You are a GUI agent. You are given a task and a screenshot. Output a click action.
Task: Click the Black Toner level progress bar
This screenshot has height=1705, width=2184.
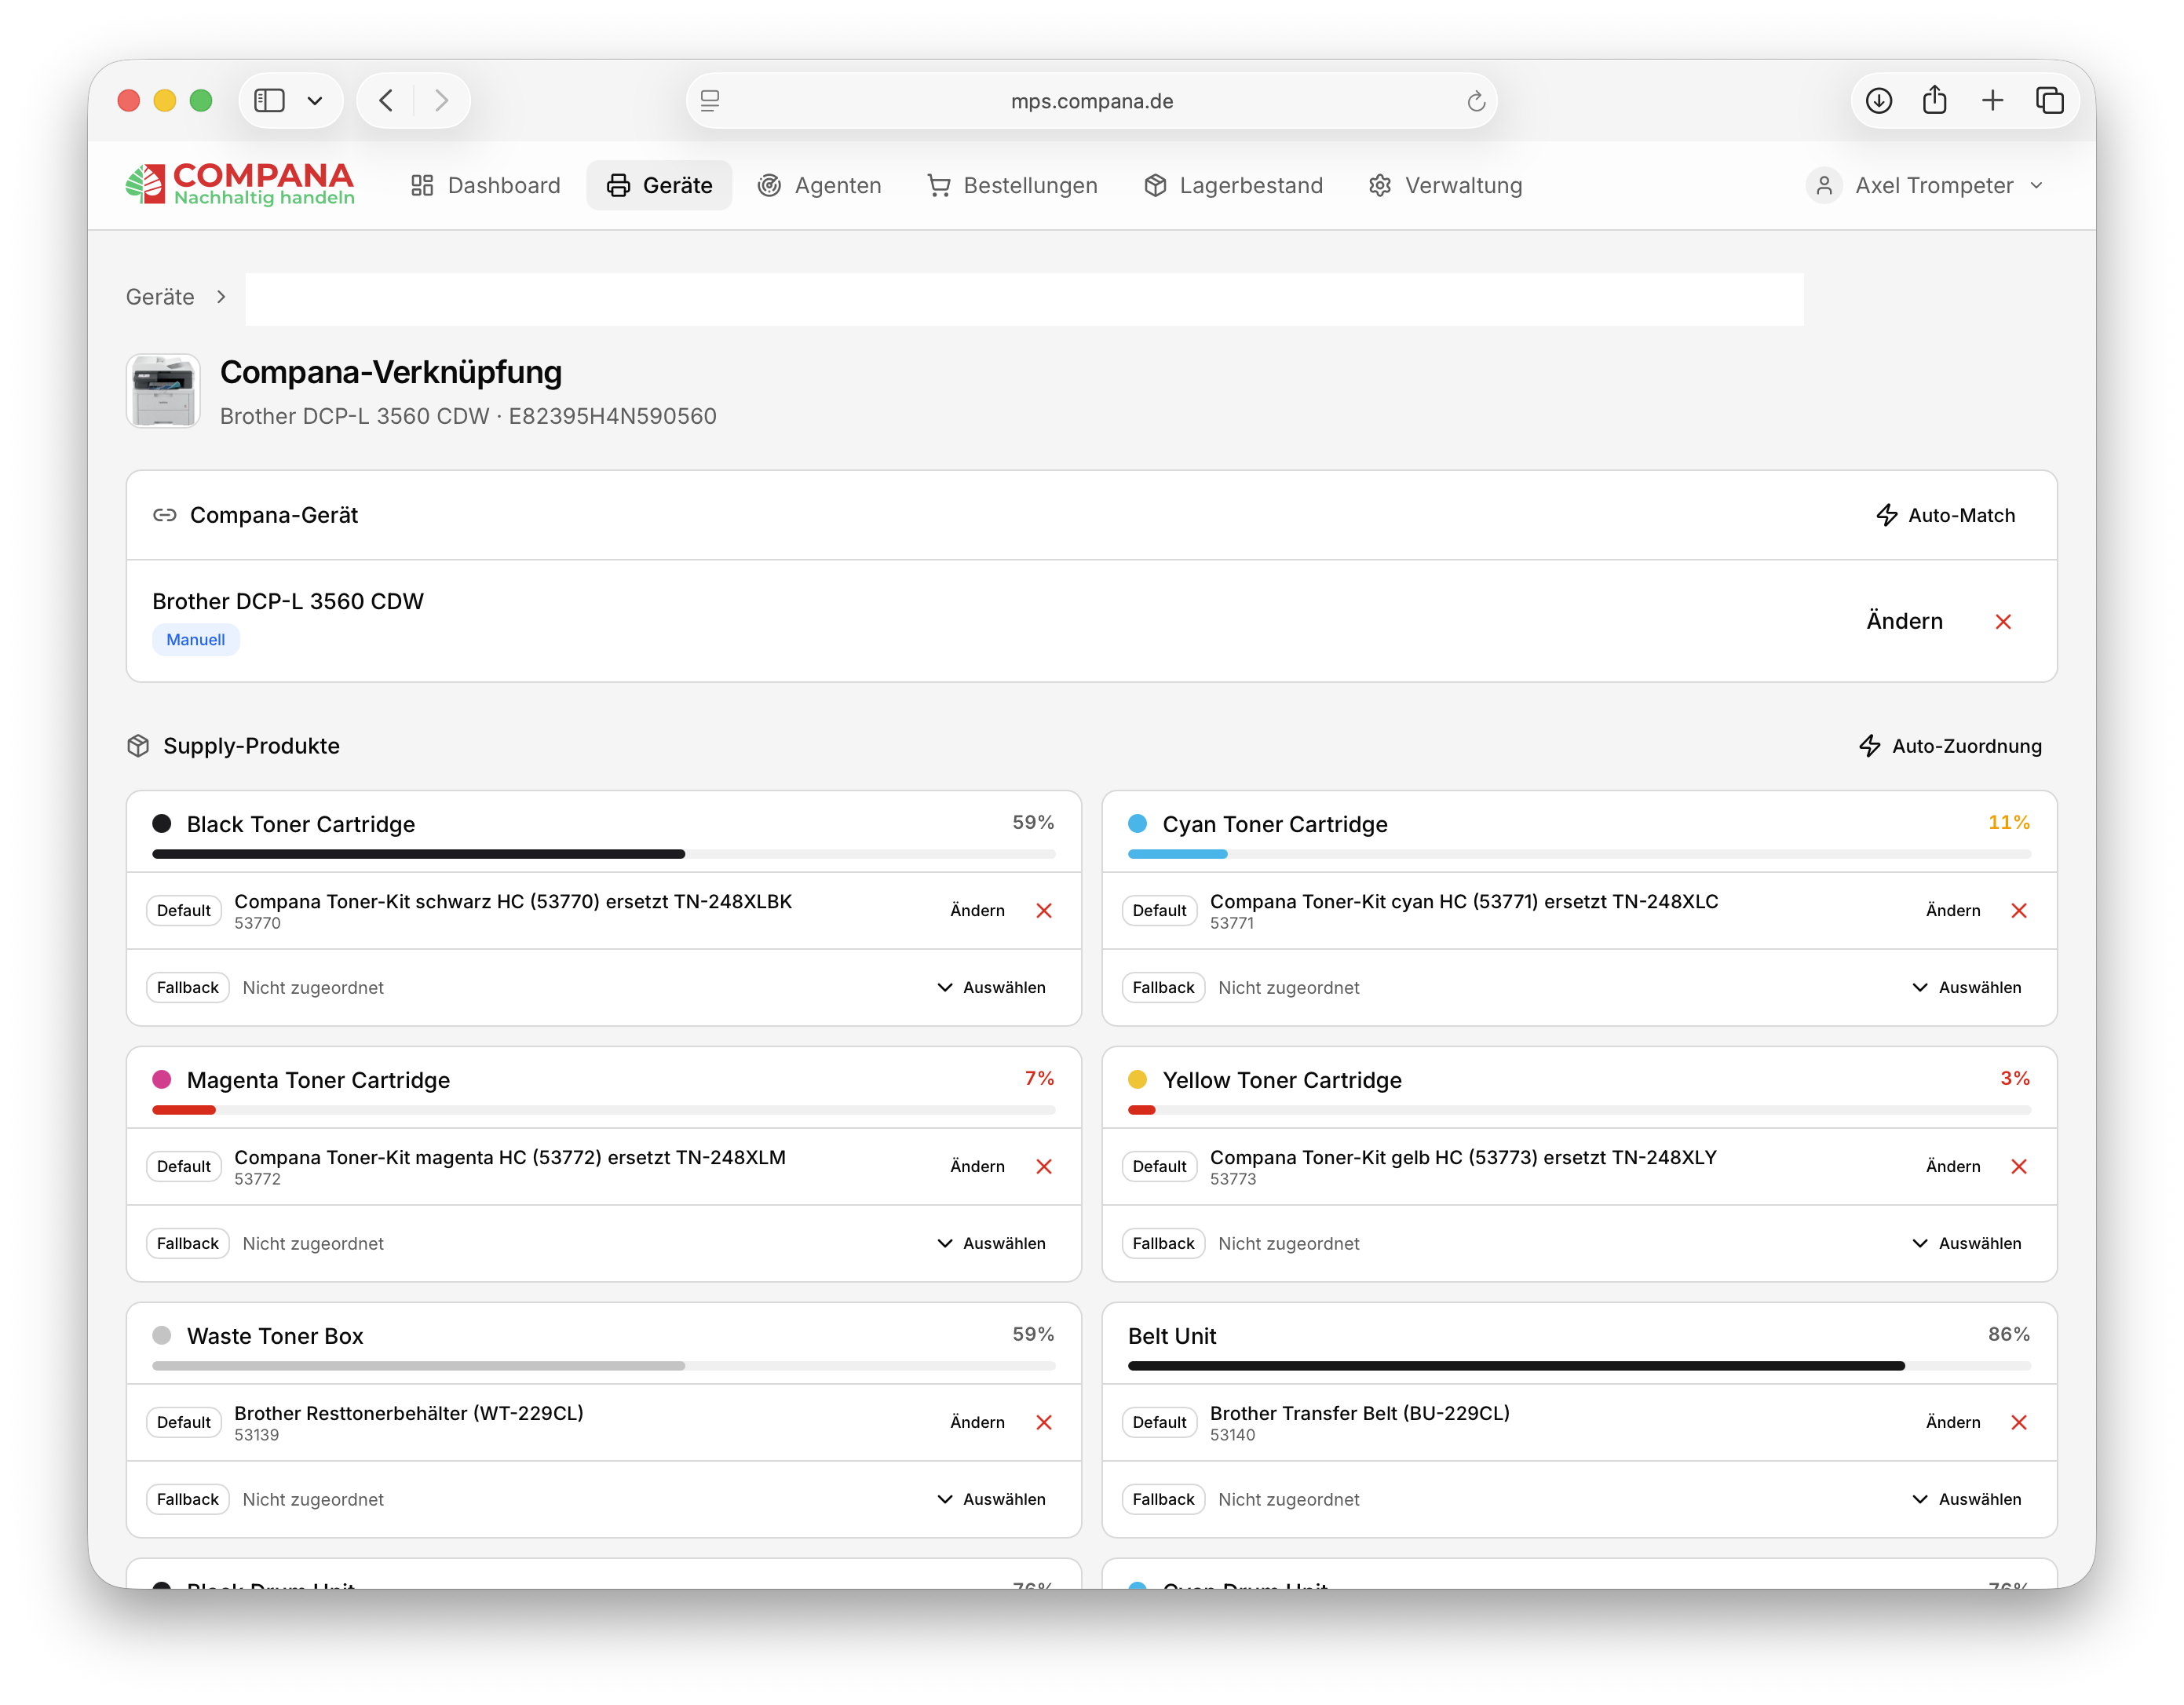[603, 854]
